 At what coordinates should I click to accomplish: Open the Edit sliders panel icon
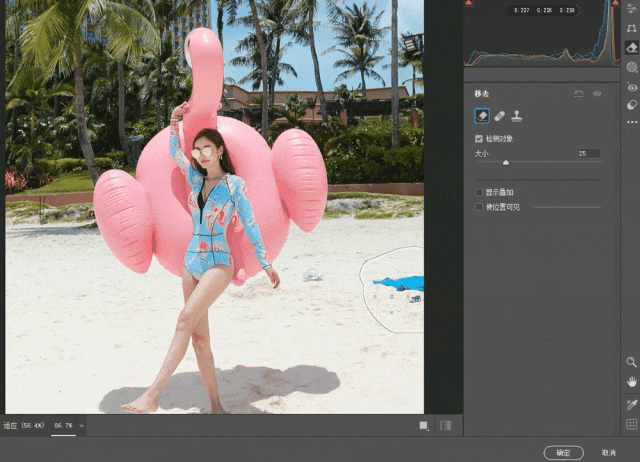(x=632, y=10)
